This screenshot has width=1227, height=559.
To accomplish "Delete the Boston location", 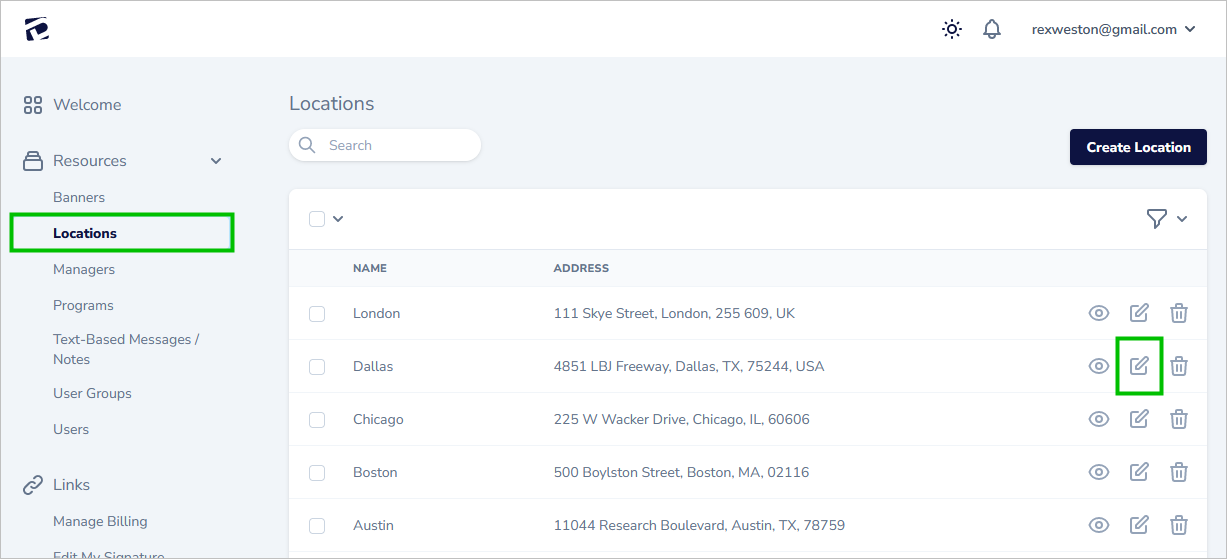I will click(x=1179, y=472).
